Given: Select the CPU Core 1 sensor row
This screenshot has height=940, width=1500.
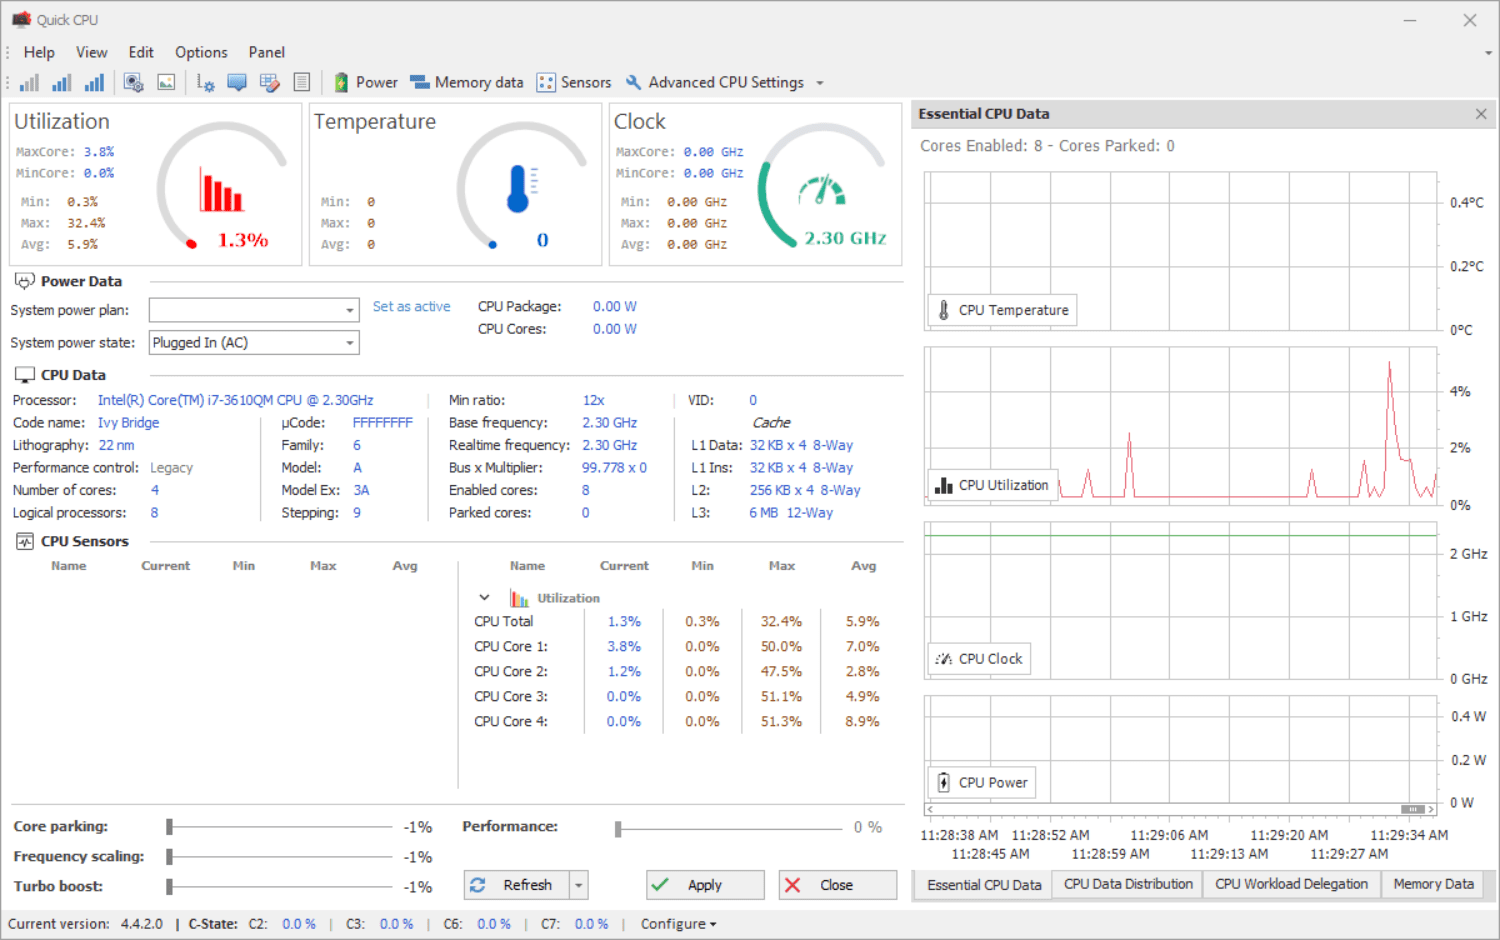Looking at the screenshot, I should point(678,647).
